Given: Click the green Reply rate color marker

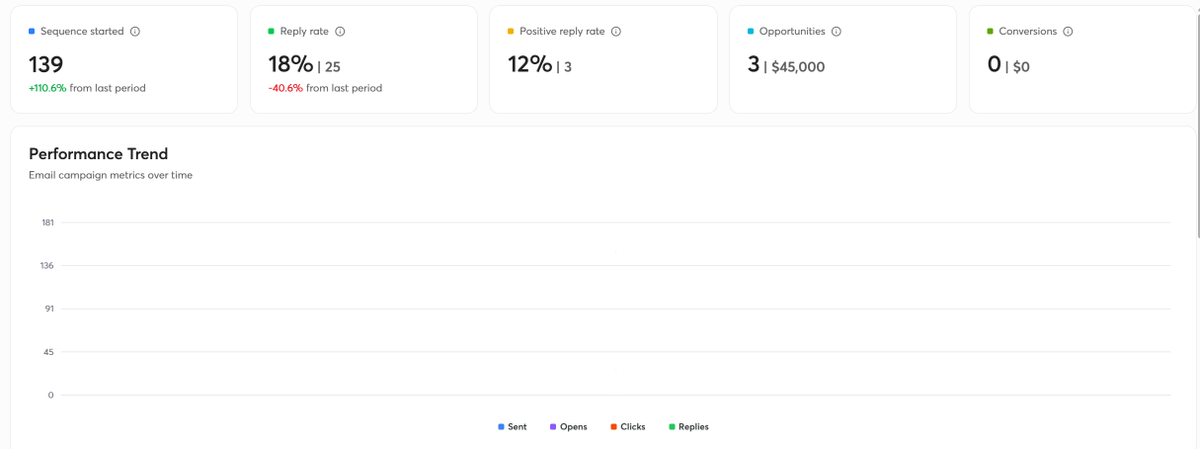Looking at the screenshot, I should 272,31.
